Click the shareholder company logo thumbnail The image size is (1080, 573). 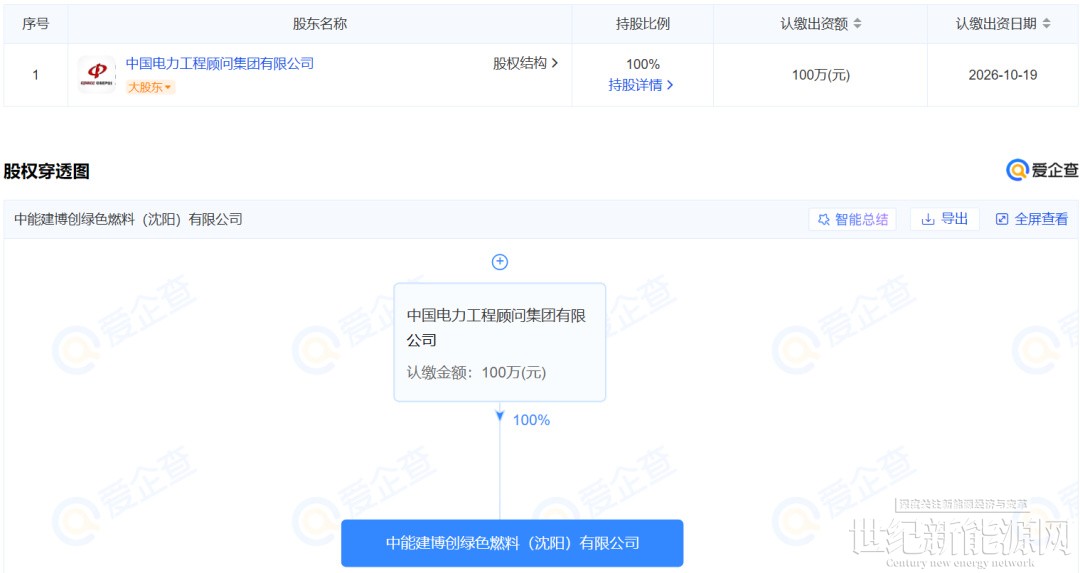point(97,74)
